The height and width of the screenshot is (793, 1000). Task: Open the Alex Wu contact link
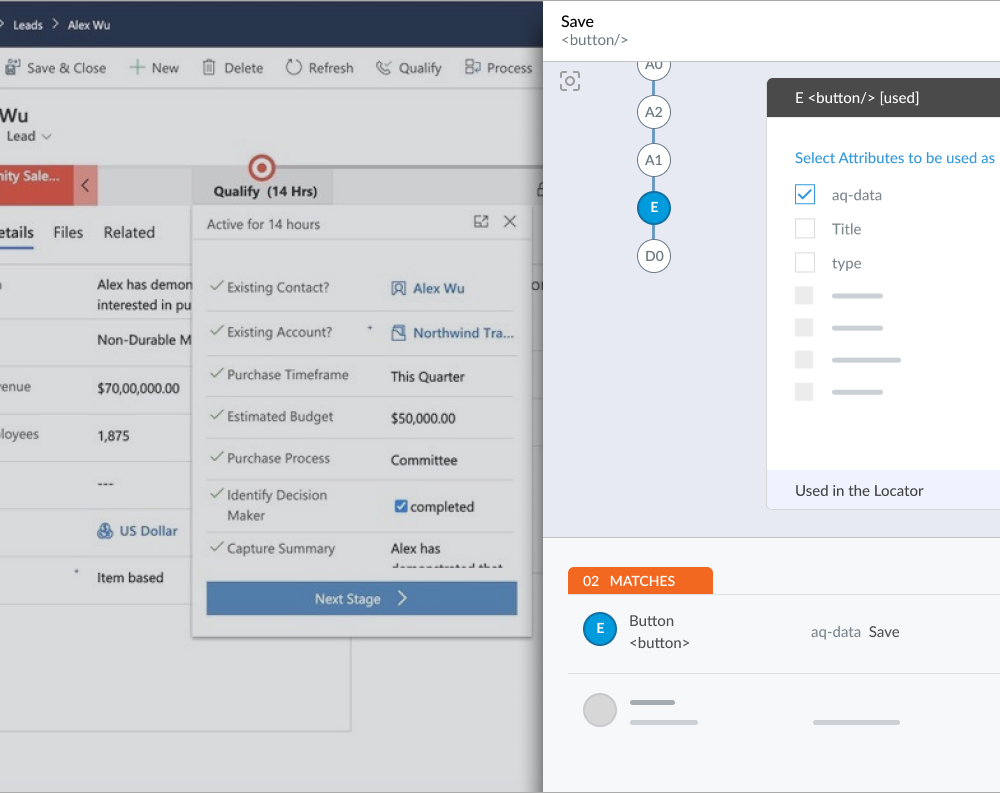[x=438, y=288]
